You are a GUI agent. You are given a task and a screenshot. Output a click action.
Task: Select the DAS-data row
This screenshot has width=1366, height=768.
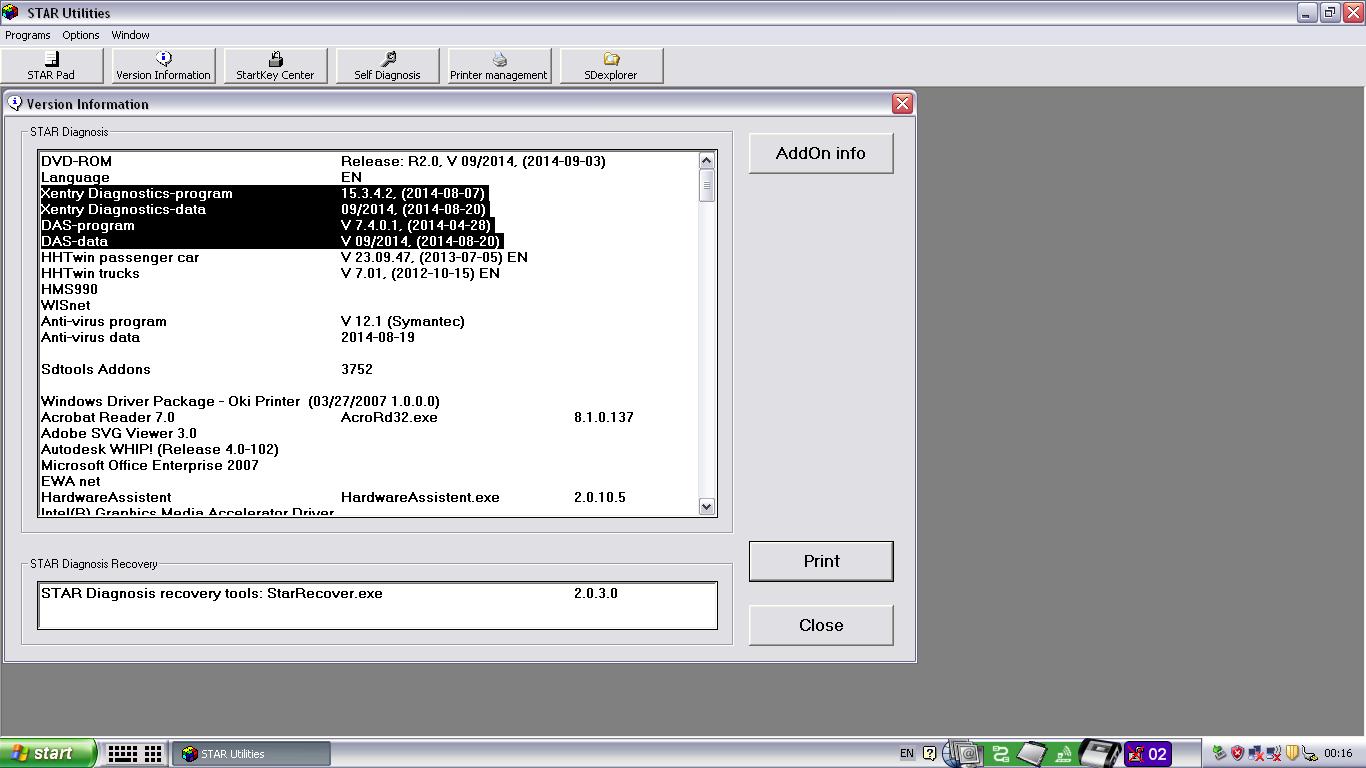pos(368,241)
